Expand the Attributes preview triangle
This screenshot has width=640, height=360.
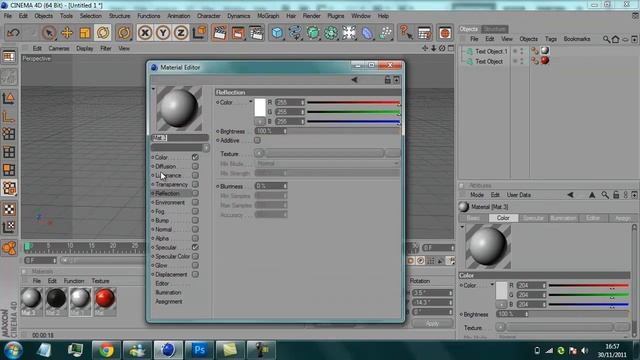pos(462,227)
